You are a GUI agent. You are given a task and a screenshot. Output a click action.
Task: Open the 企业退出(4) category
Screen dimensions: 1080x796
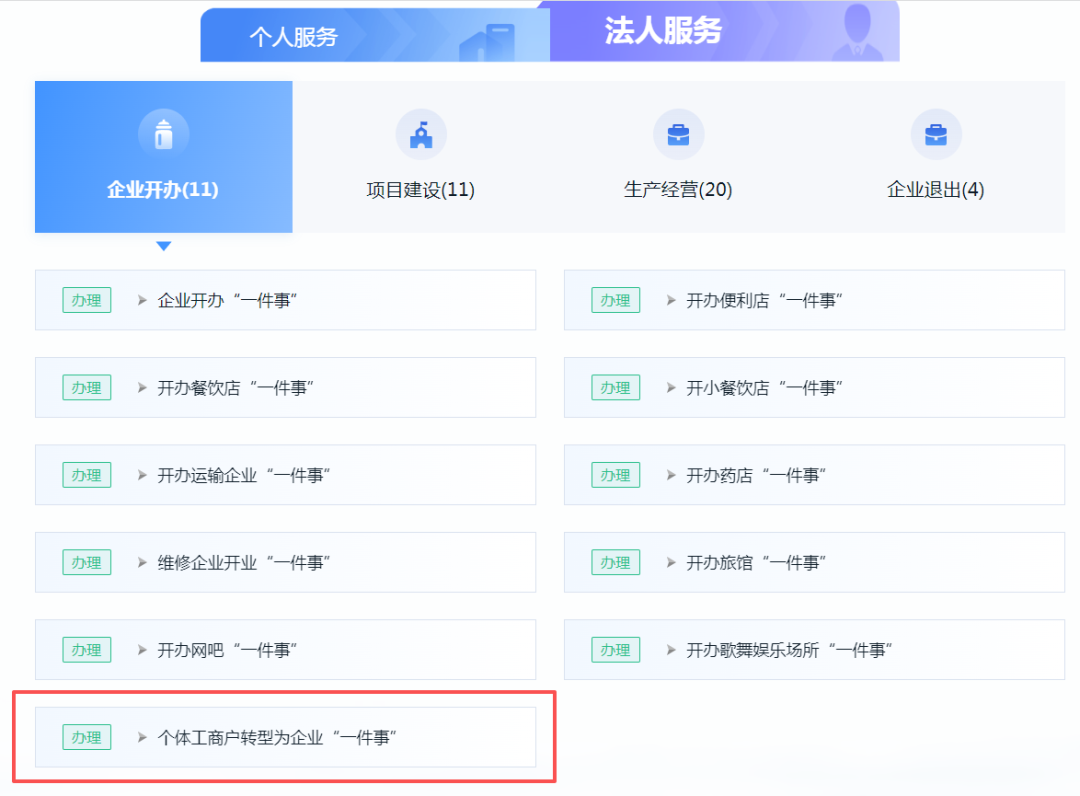[x=936, y=189]
